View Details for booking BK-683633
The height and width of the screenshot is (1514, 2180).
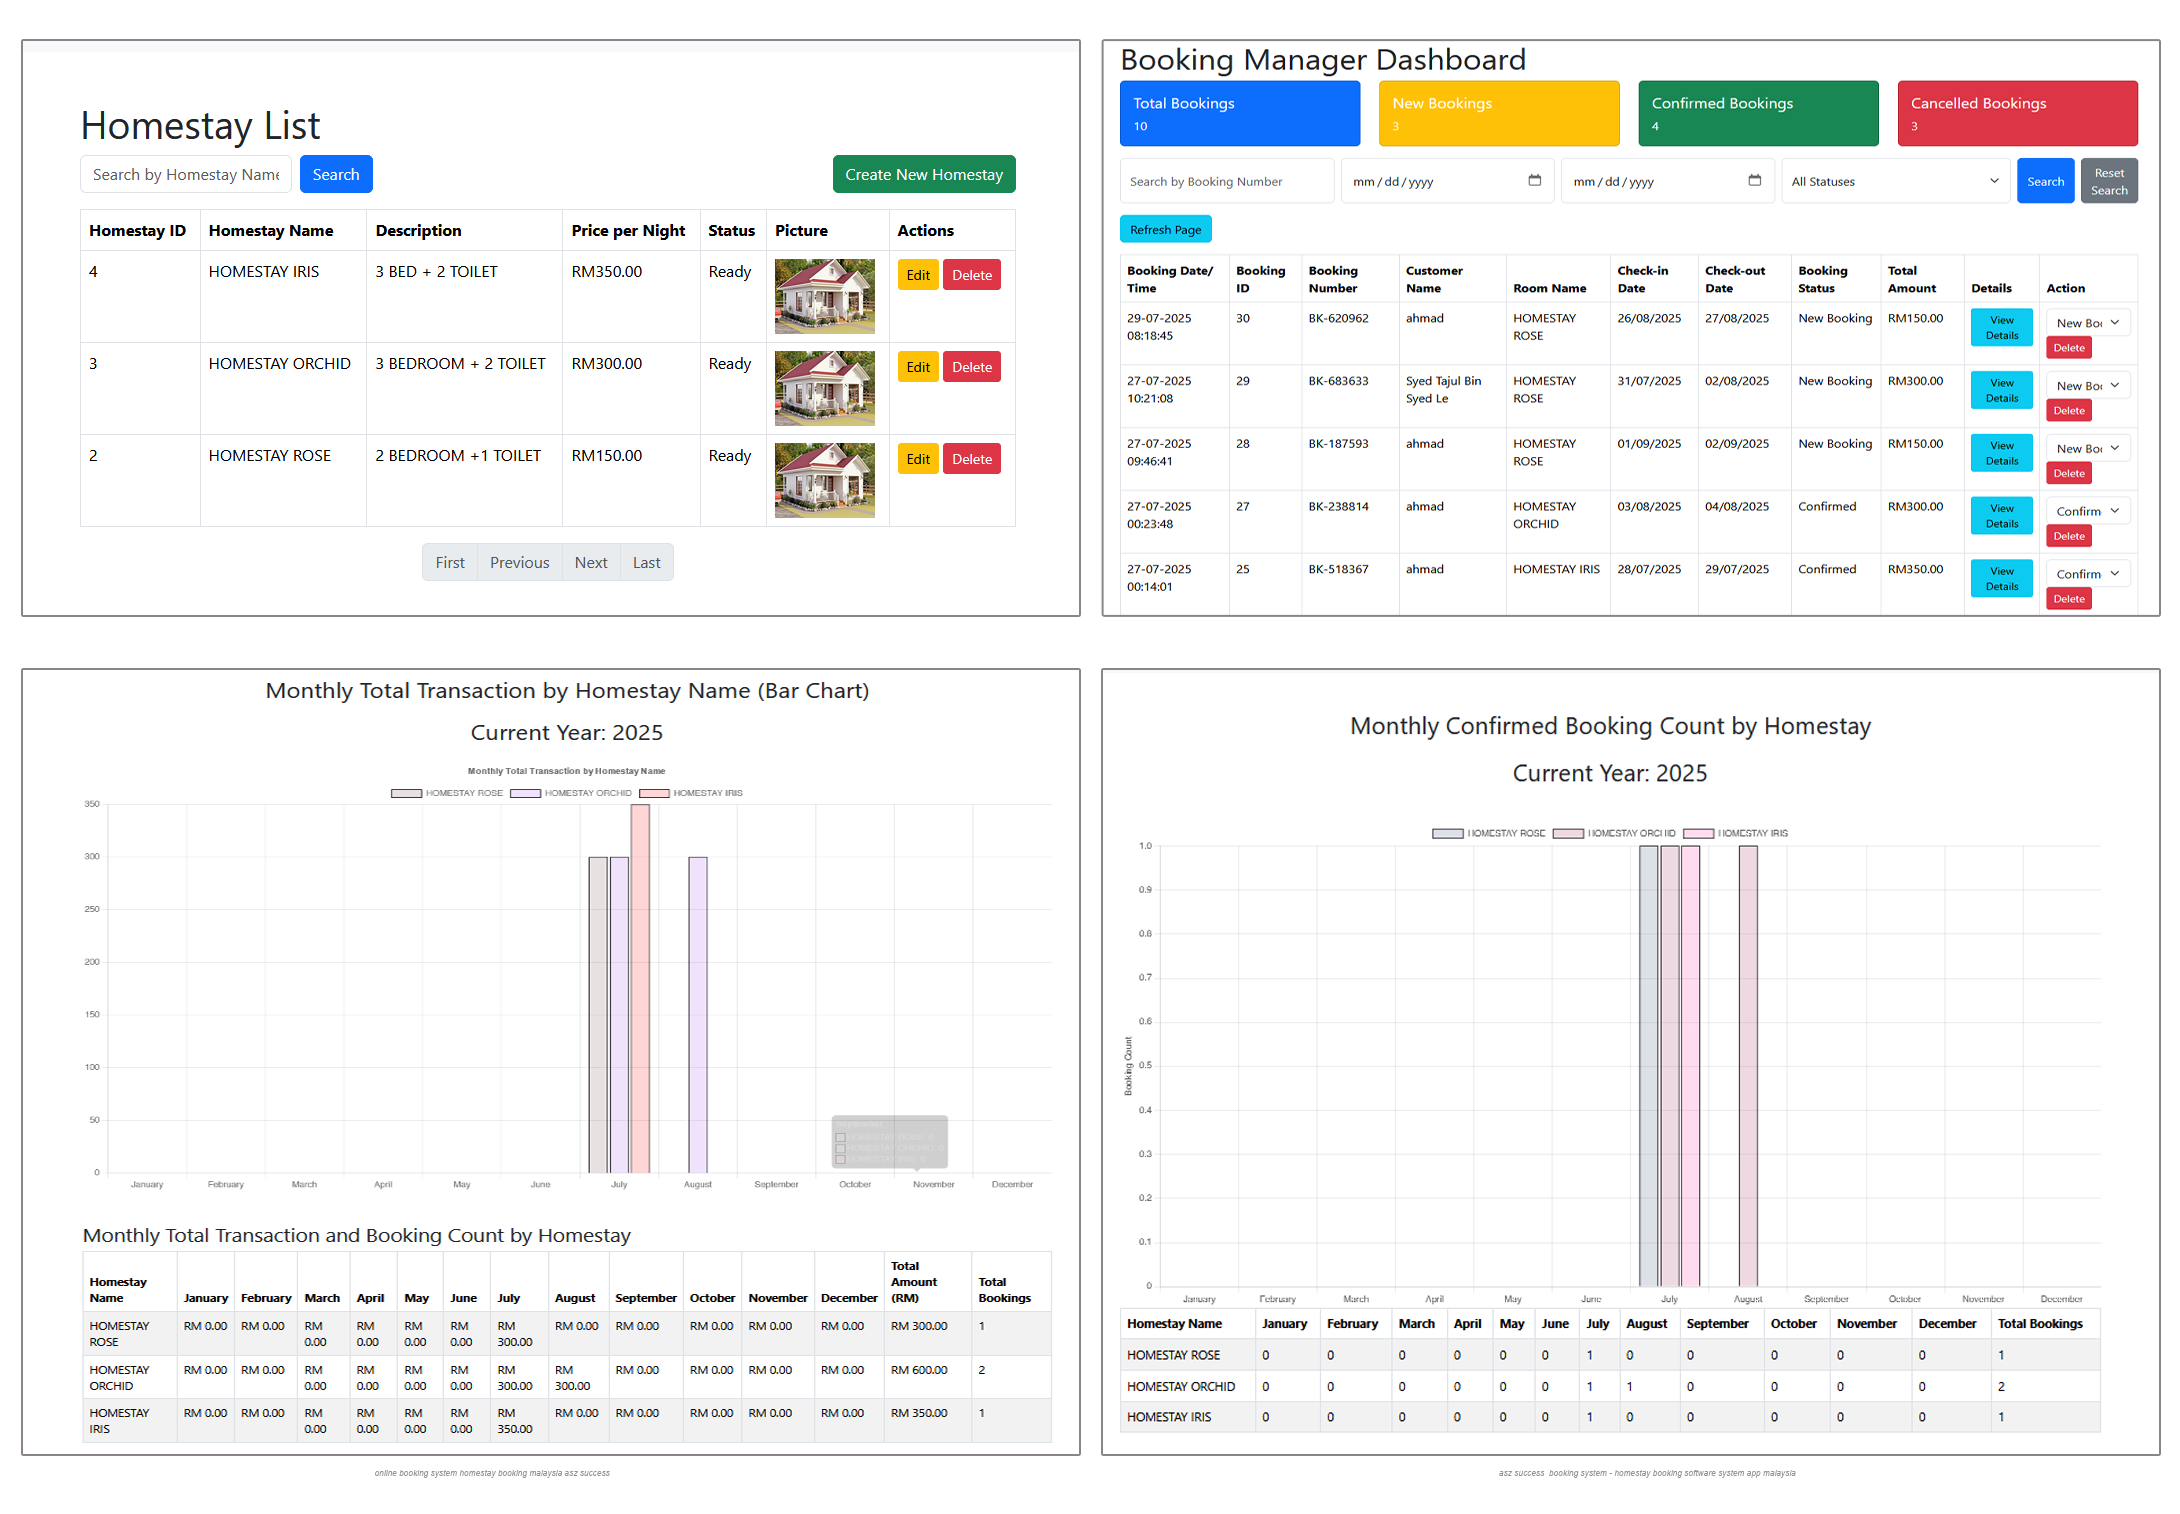pos(2001,390)
